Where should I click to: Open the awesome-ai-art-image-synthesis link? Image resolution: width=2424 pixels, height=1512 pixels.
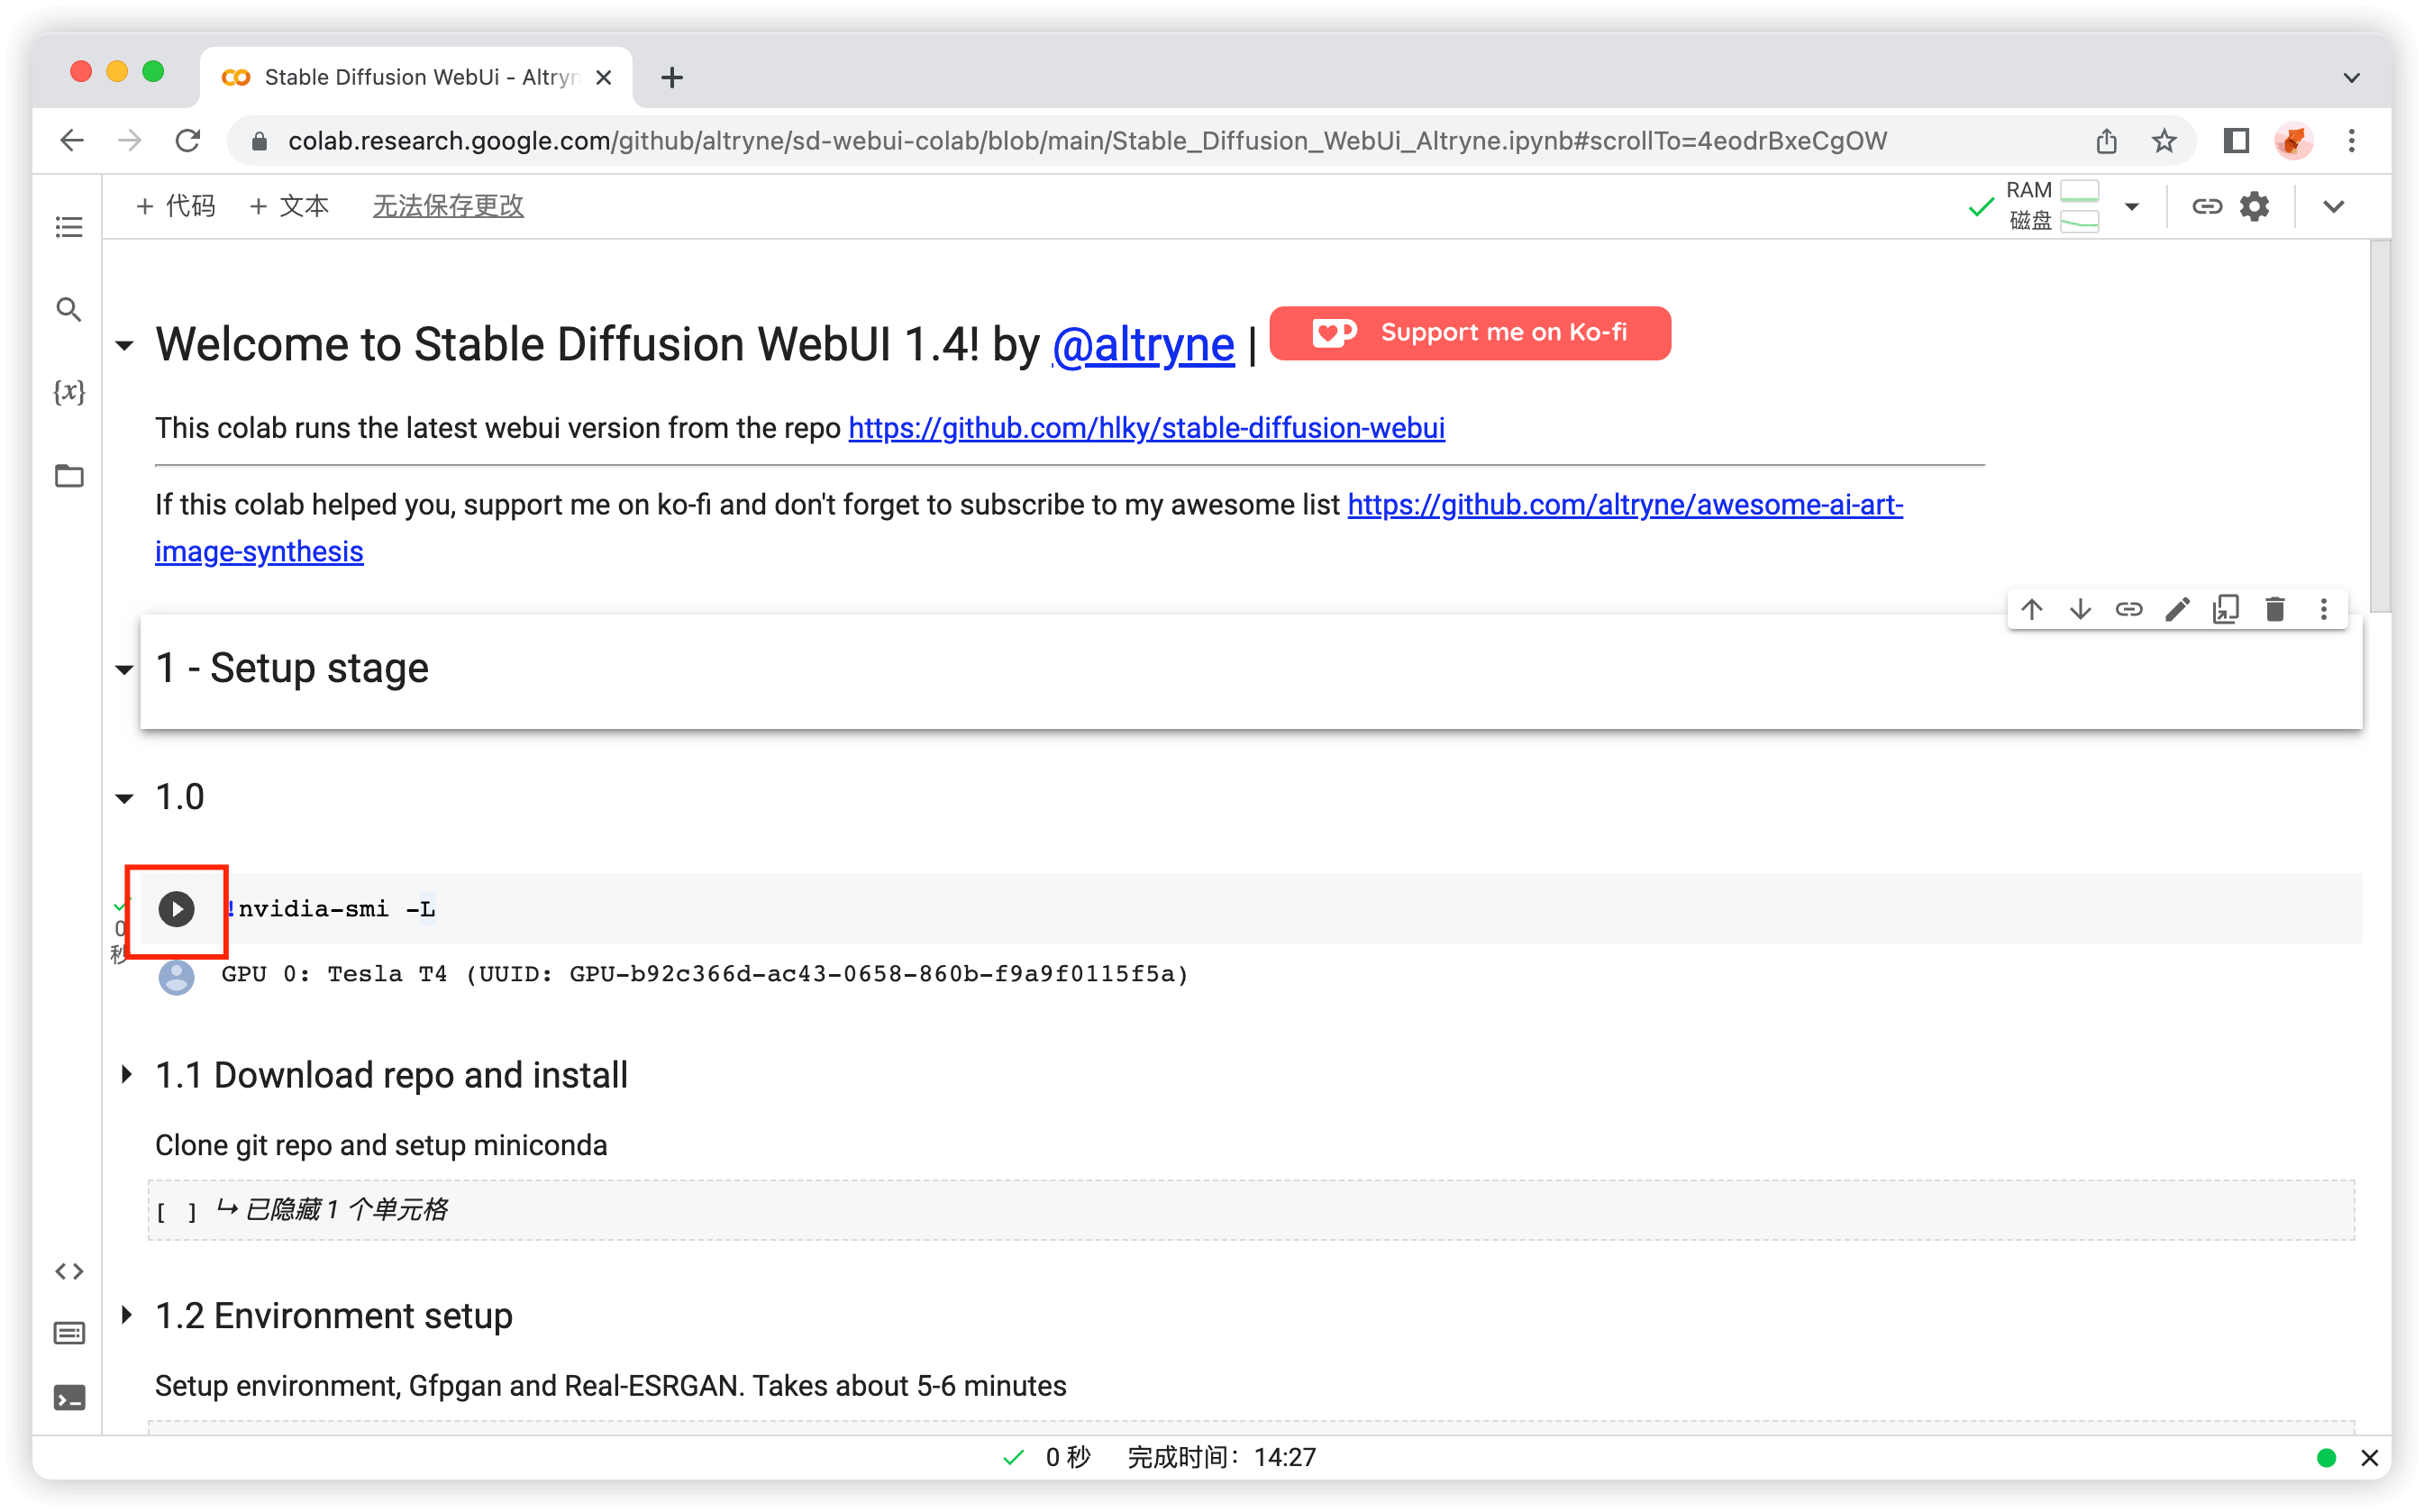[1625, 505]
